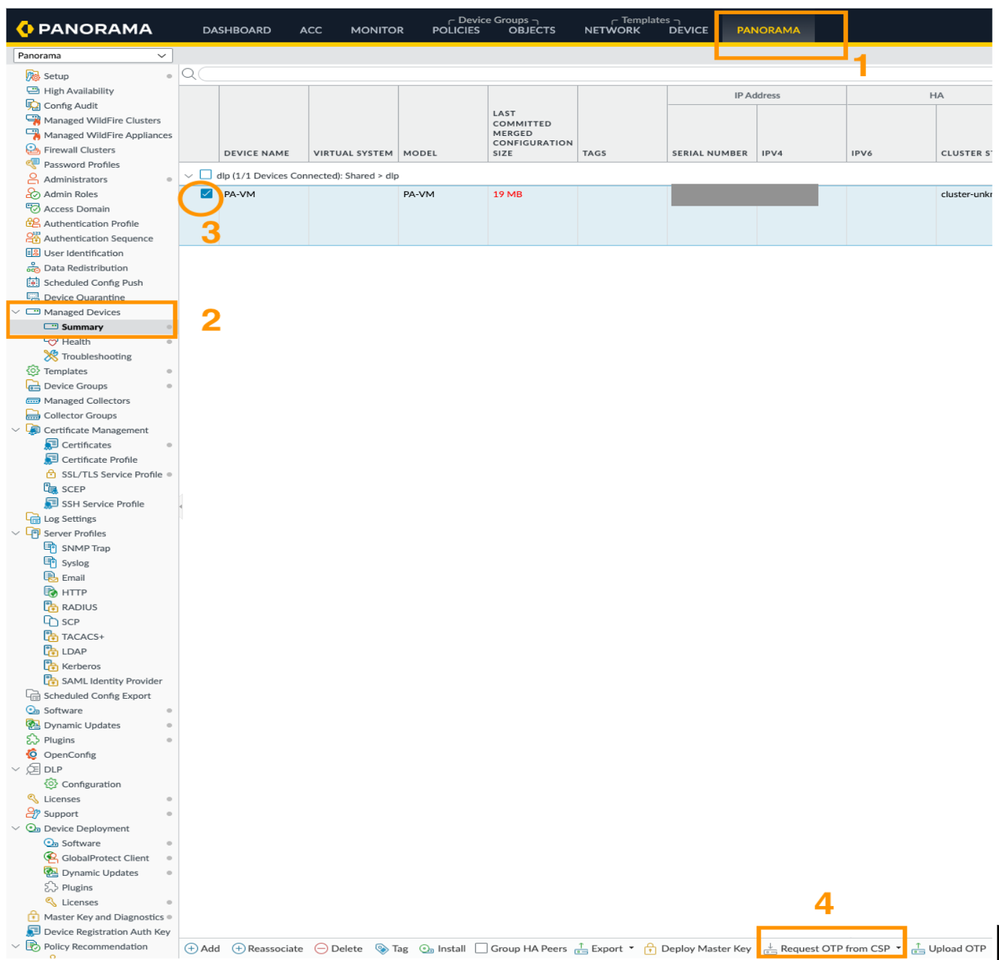
Task: Click the SSL/TLS Service Profile lock icon
Action: [51, 475]
